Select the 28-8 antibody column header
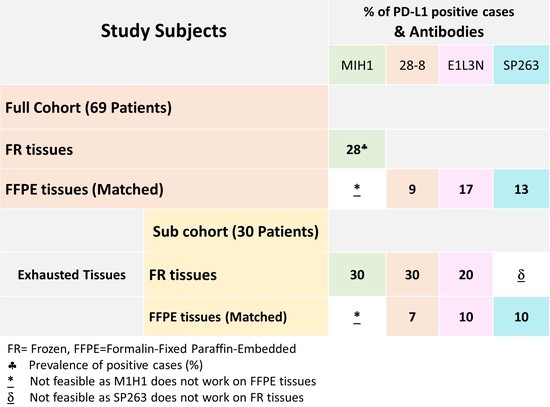Image resolution: width=550 pixels, height=407 pixels. pos(412,65)
